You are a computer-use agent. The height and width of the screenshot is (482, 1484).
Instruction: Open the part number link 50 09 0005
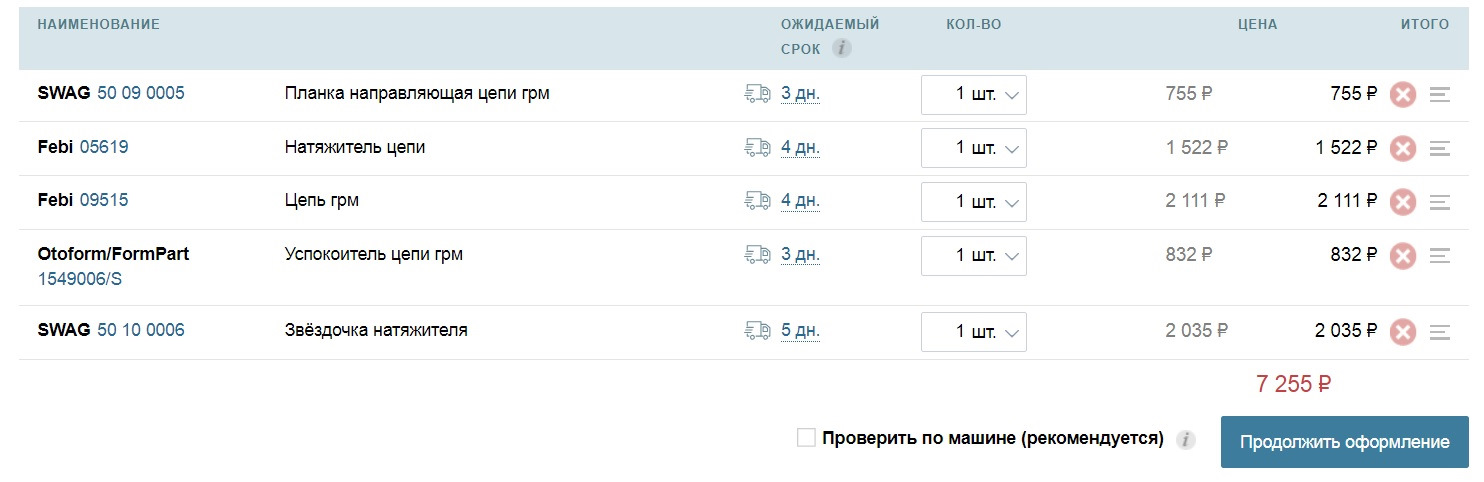pos(141,93)
